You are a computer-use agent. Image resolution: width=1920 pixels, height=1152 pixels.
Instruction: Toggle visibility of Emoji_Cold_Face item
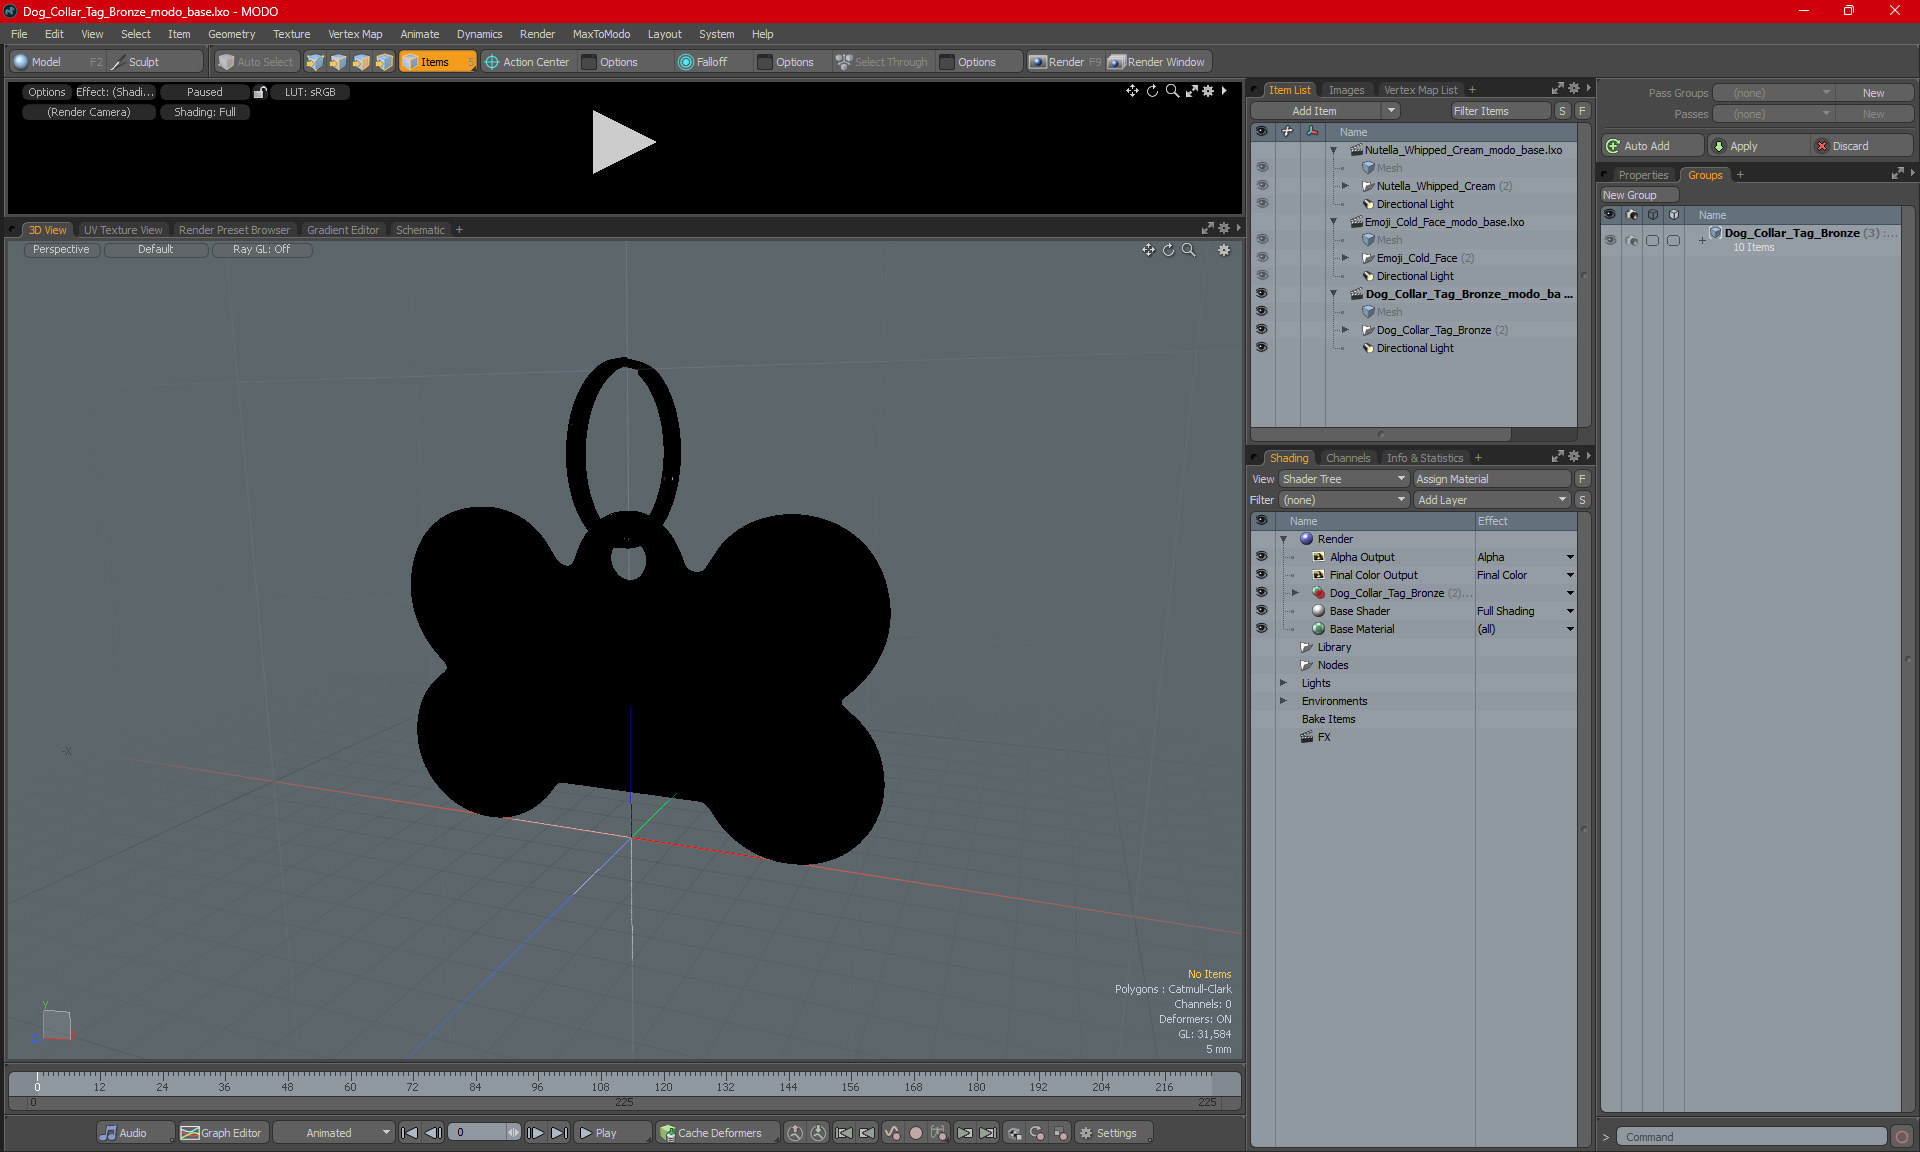[x=1261, y=258]
